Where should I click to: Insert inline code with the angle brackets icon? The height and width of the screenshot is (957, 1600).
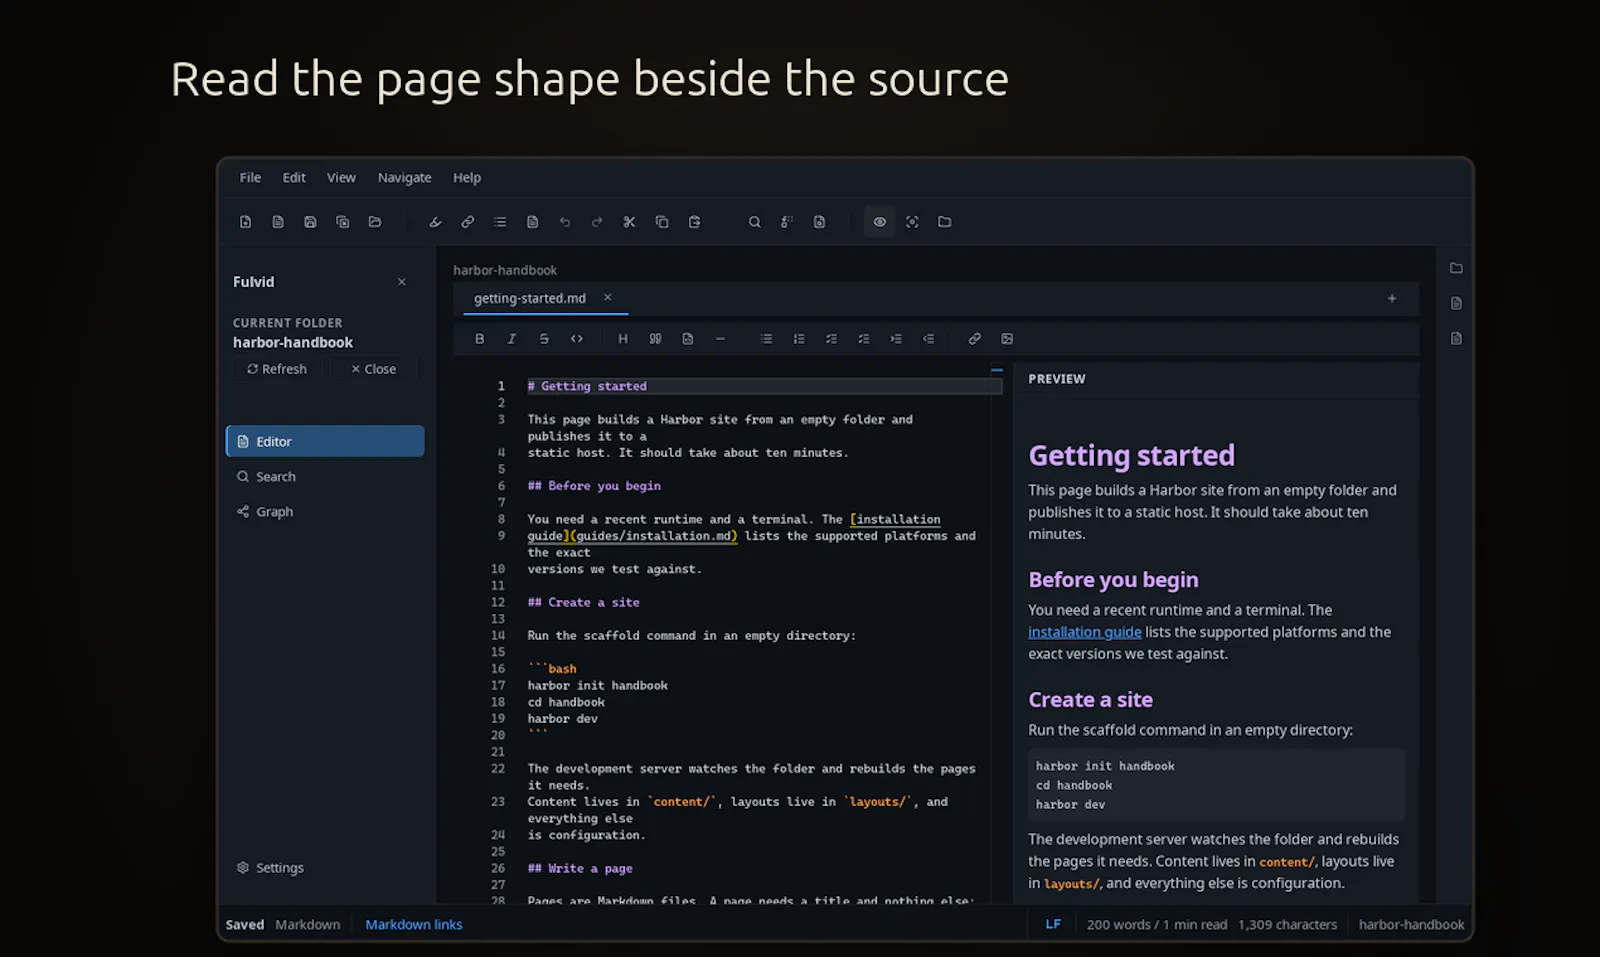(x=577, y=339)
